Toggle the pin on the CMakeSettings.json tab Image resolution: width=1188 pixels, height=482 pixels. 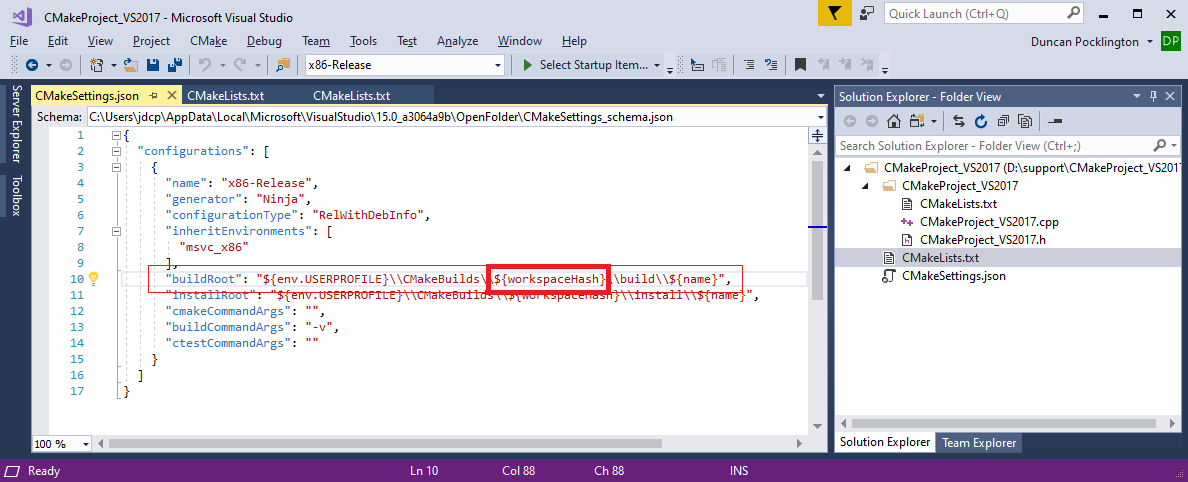pyautogui.click(x=154, y=95)
